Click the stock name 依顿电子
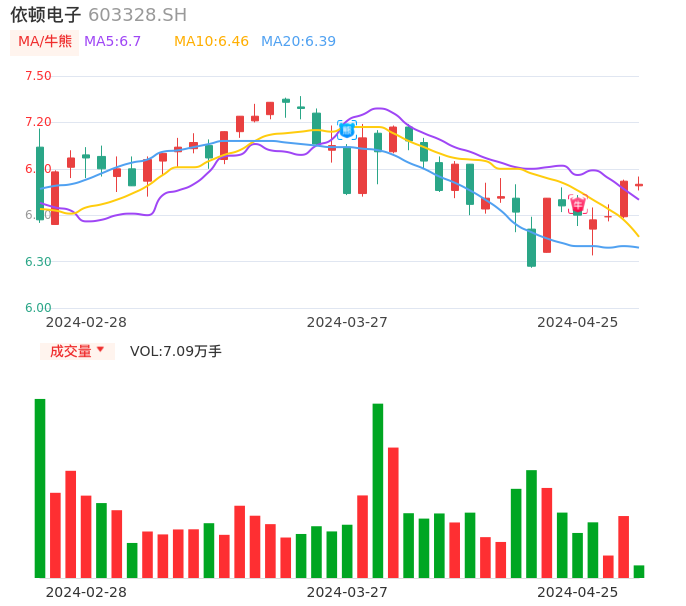 (46, 15)
